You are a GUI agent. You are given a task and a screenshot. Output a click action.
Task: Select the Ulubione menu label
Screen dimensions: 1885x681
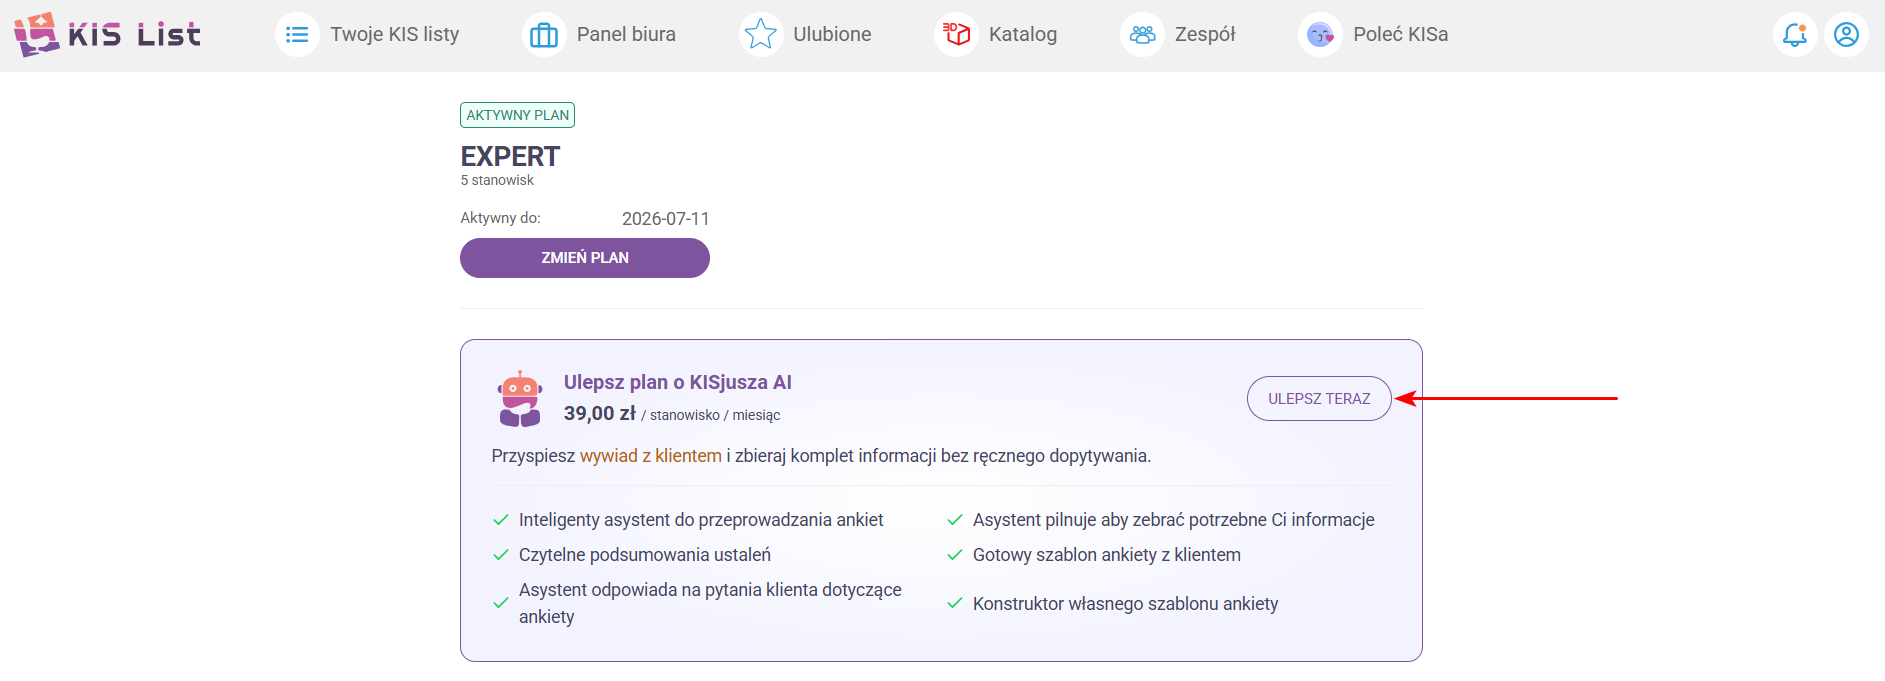832,35
